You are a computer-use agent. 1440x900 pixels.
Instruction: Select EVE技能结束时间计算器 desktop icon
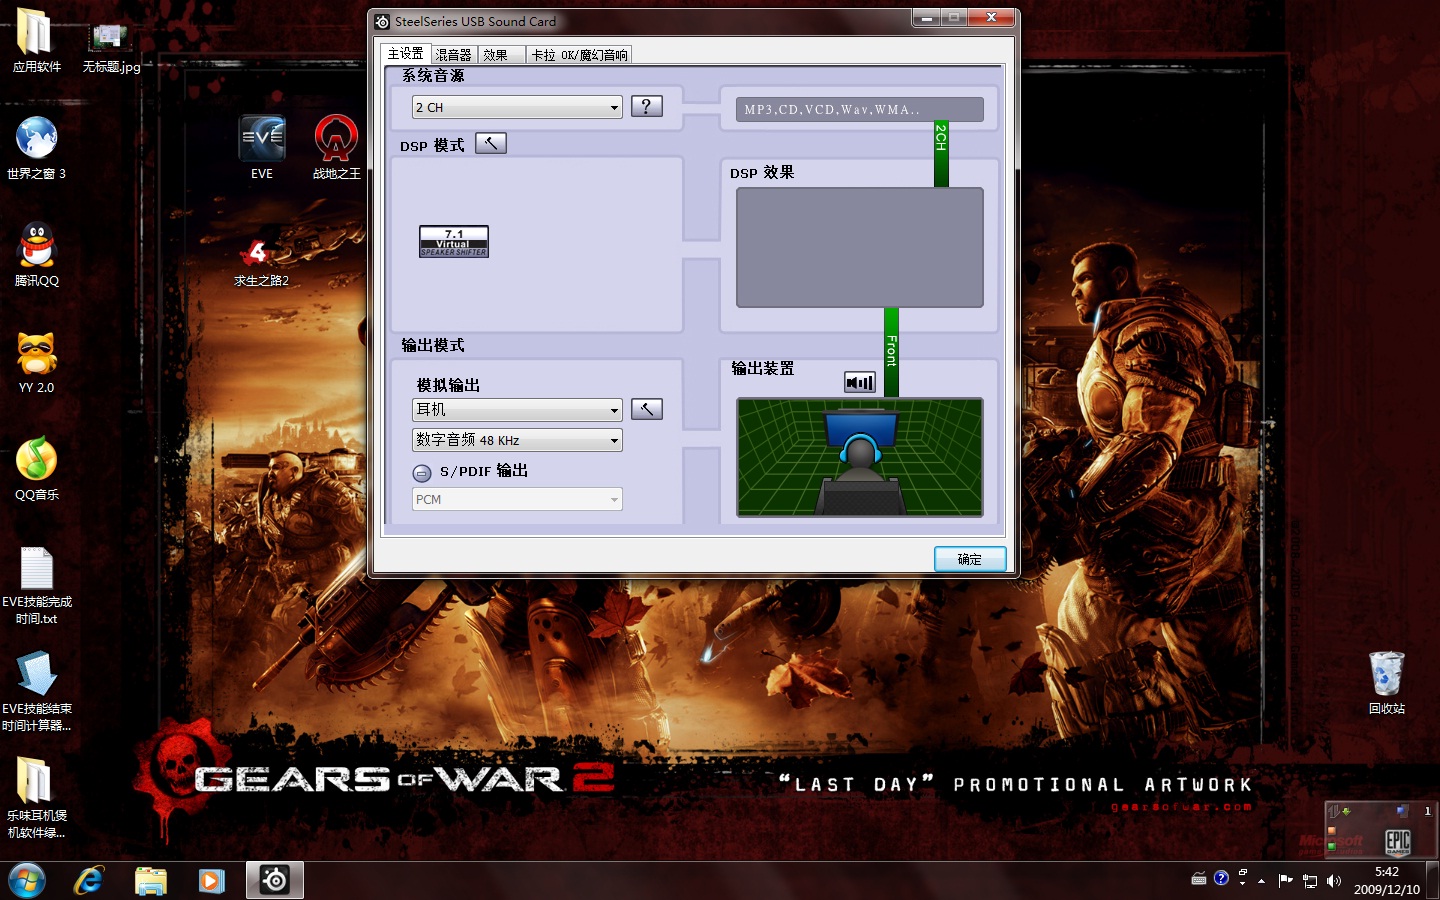point(36,693)
